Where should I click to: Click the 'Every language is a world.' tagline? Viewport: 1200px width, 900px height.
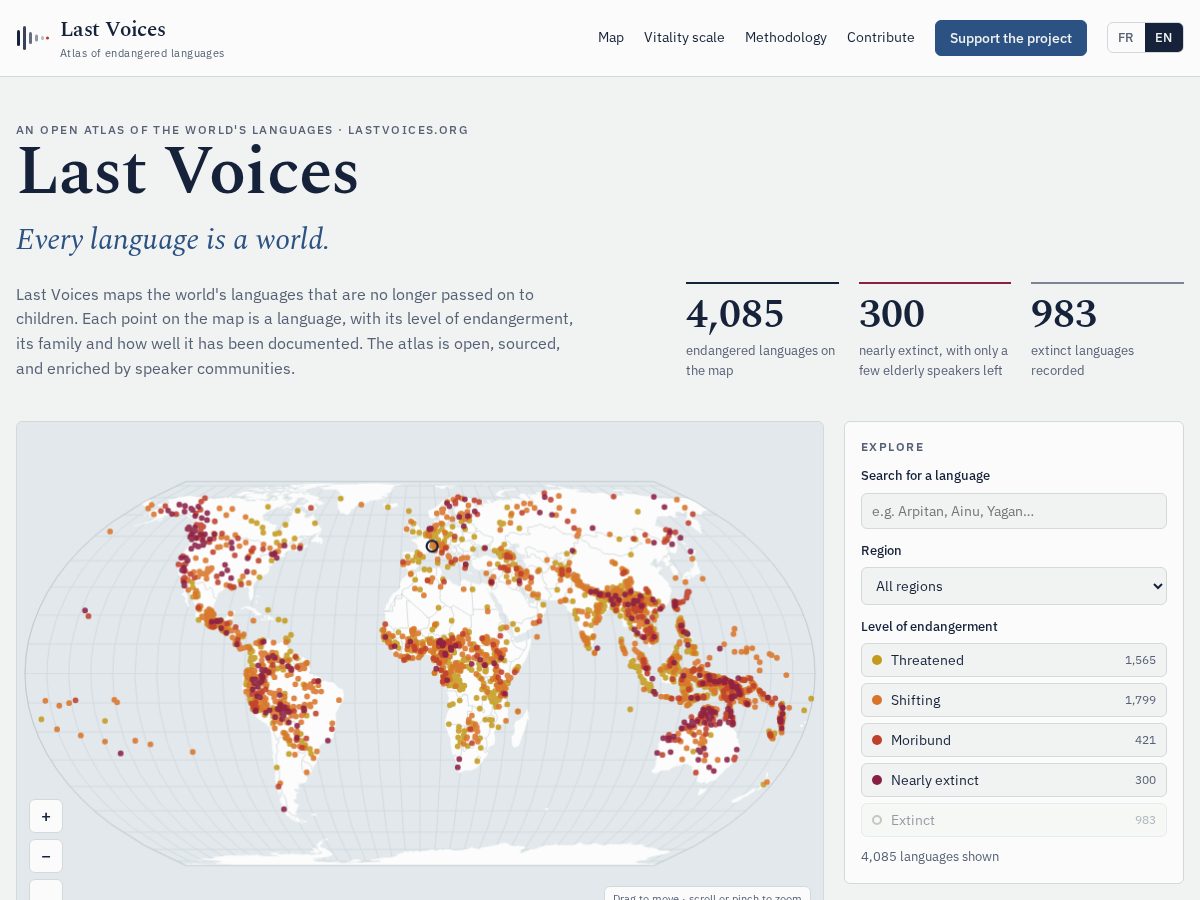tap(173, 239)
